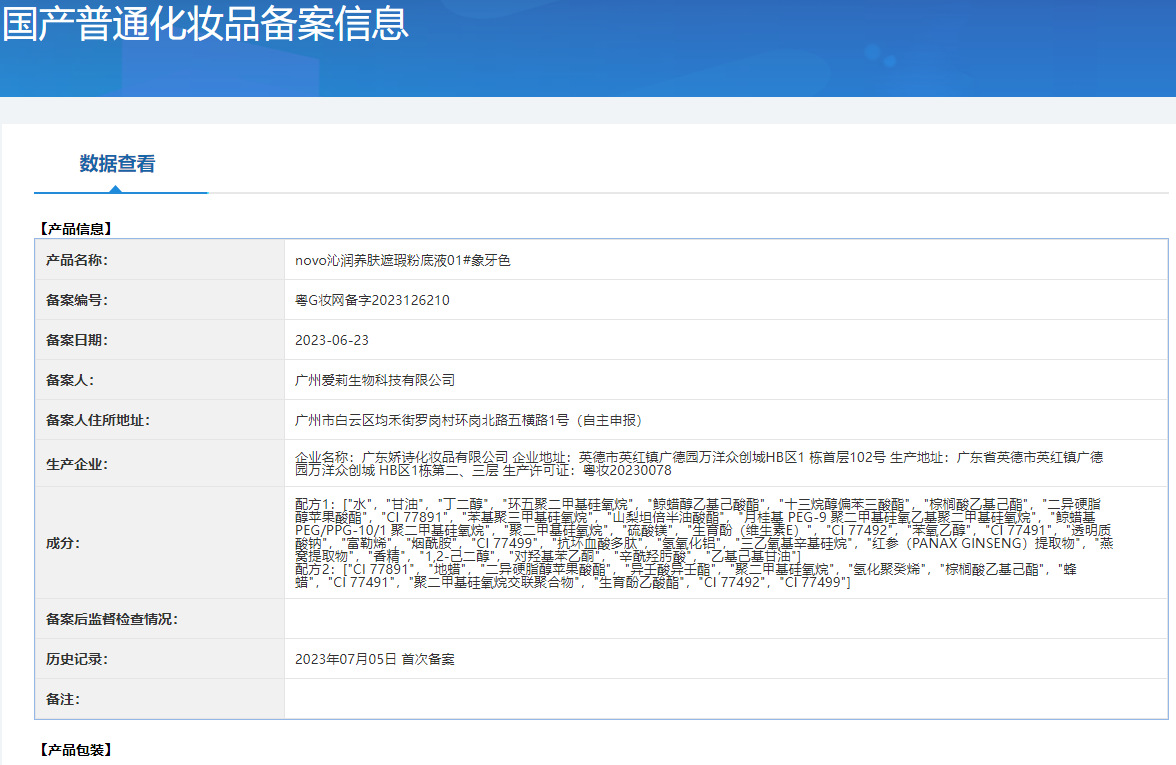Click the page title 国产普通化妆品备案信息
This screenshot has height=765, width=1176.
click(x=206, y=23)
